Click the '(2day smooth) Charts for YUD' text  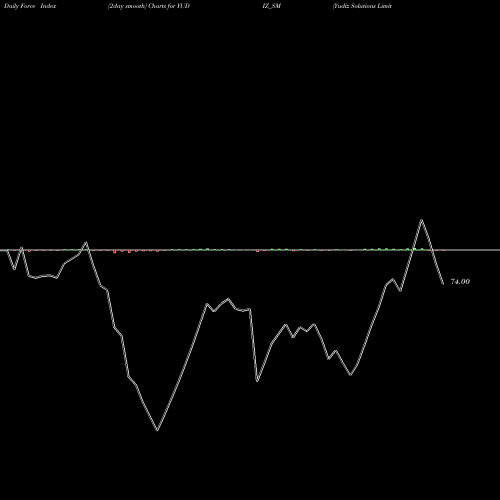point(149,6)
